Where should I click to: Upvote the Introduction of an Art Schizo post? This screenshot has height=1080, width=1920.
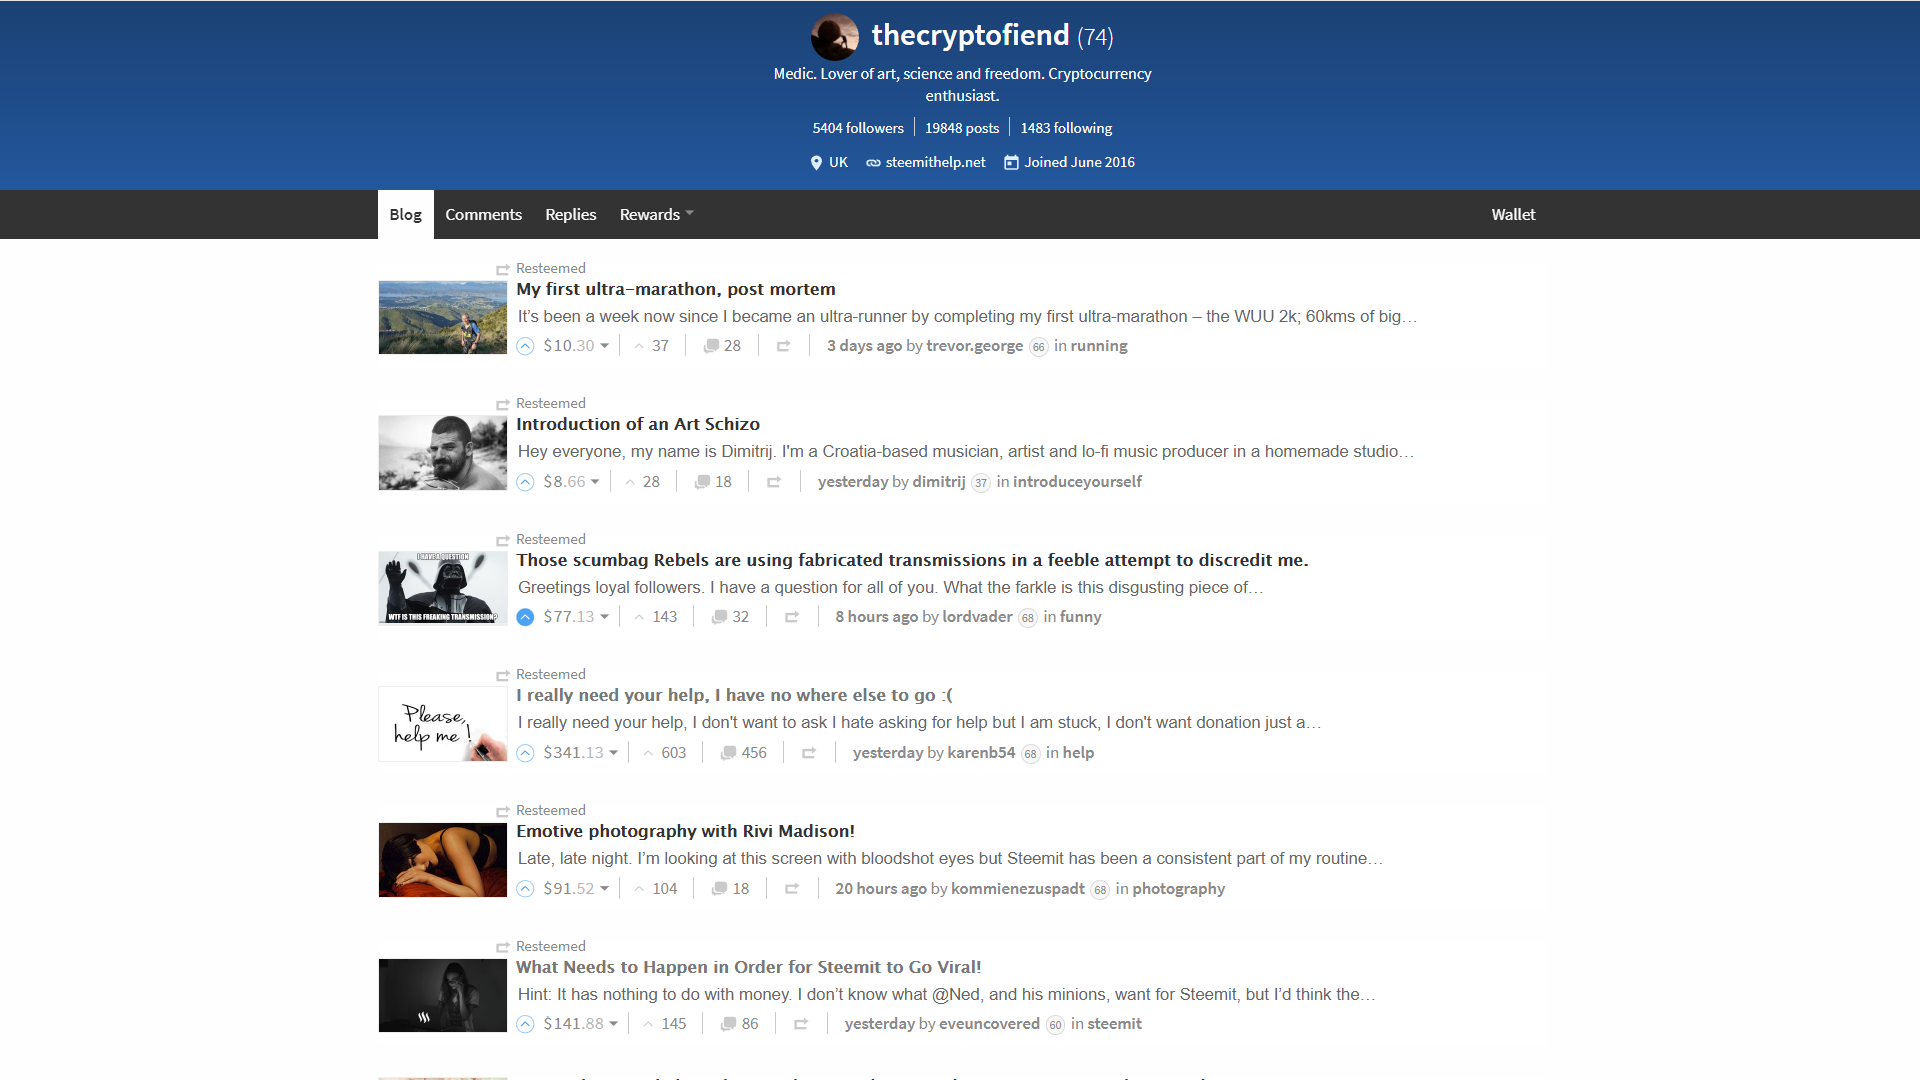525,482
